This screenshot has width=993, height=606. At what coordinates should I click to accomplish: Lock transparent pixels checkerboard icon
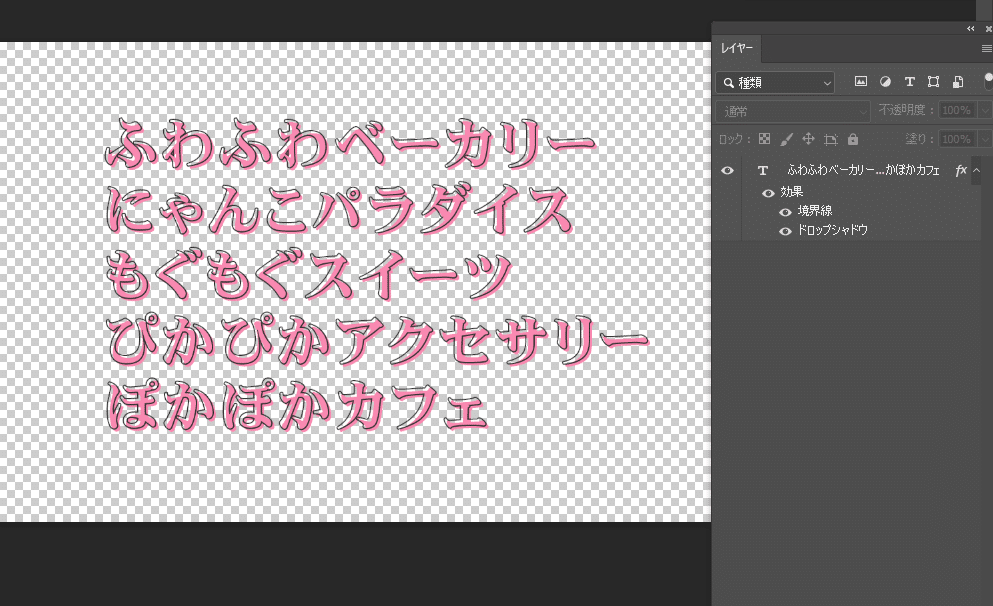click(x=765, y=139)
